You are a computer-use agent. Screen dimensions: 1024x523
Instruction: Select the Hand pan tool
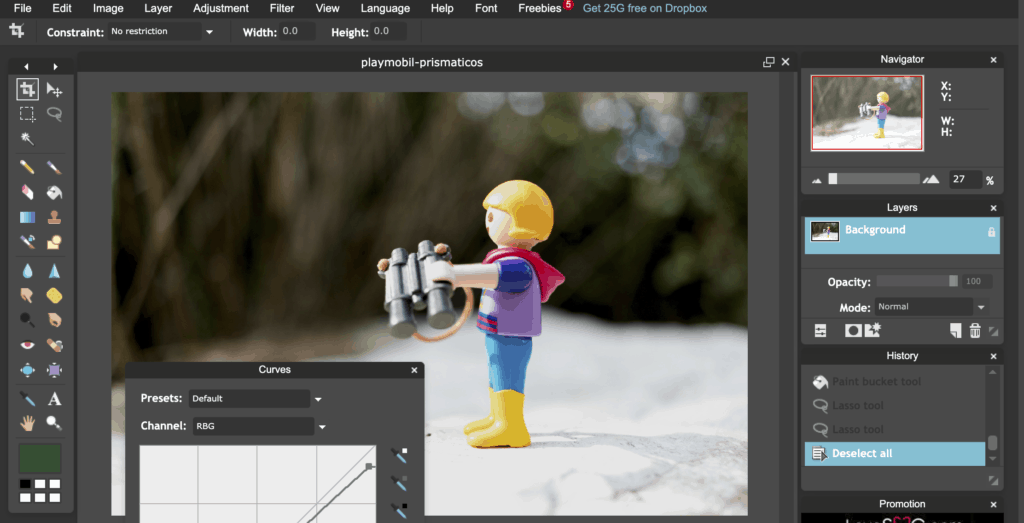(27, 423)
